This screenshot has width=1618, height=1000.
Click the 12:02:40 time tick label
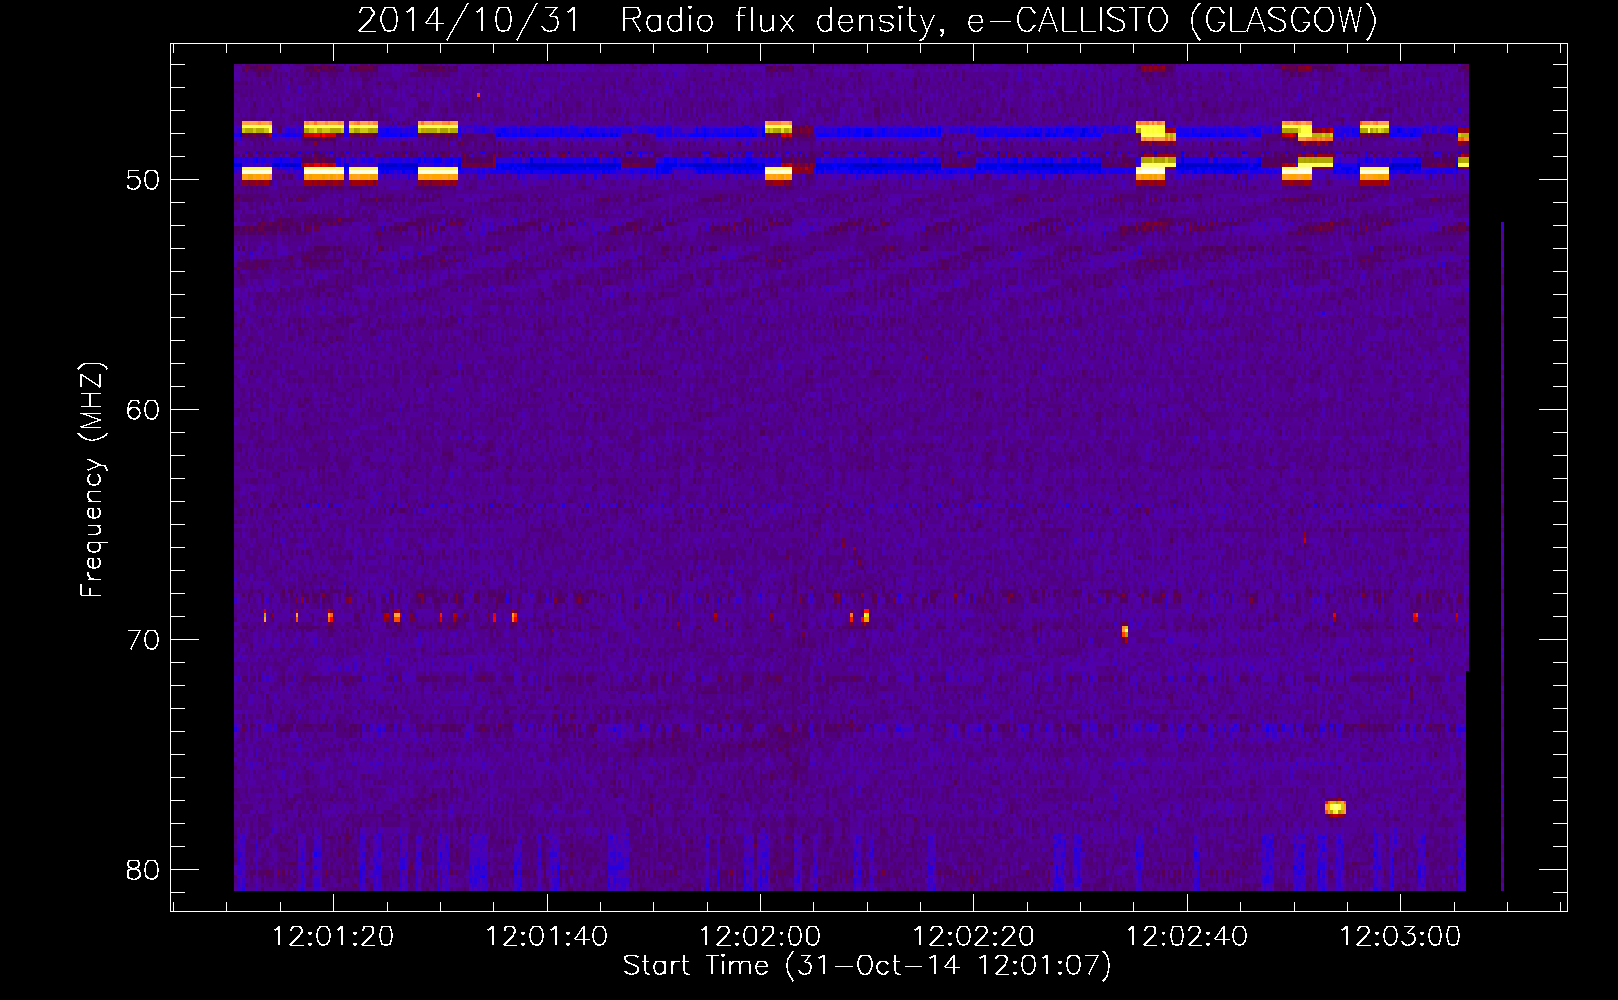(1187, 937)
